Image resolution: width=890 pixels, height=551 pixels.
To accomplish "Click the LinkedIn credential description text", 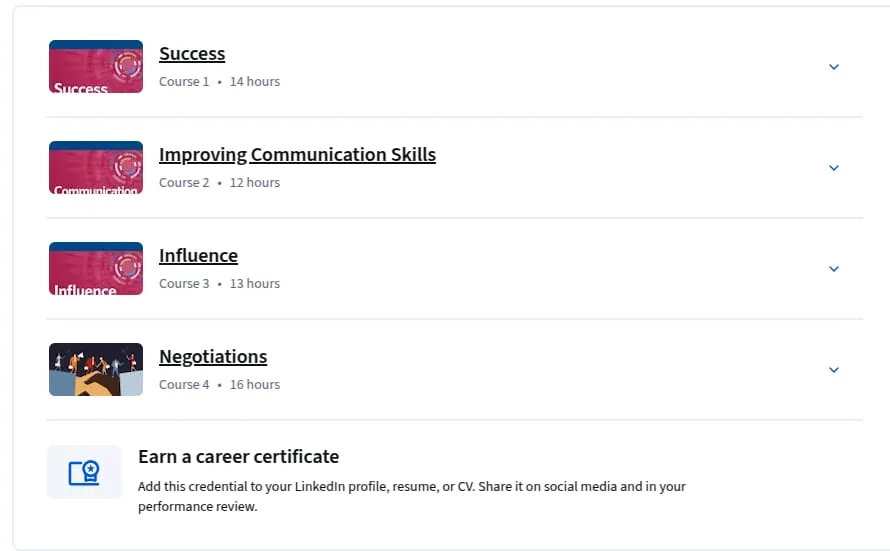I will (x=412, y=497).
